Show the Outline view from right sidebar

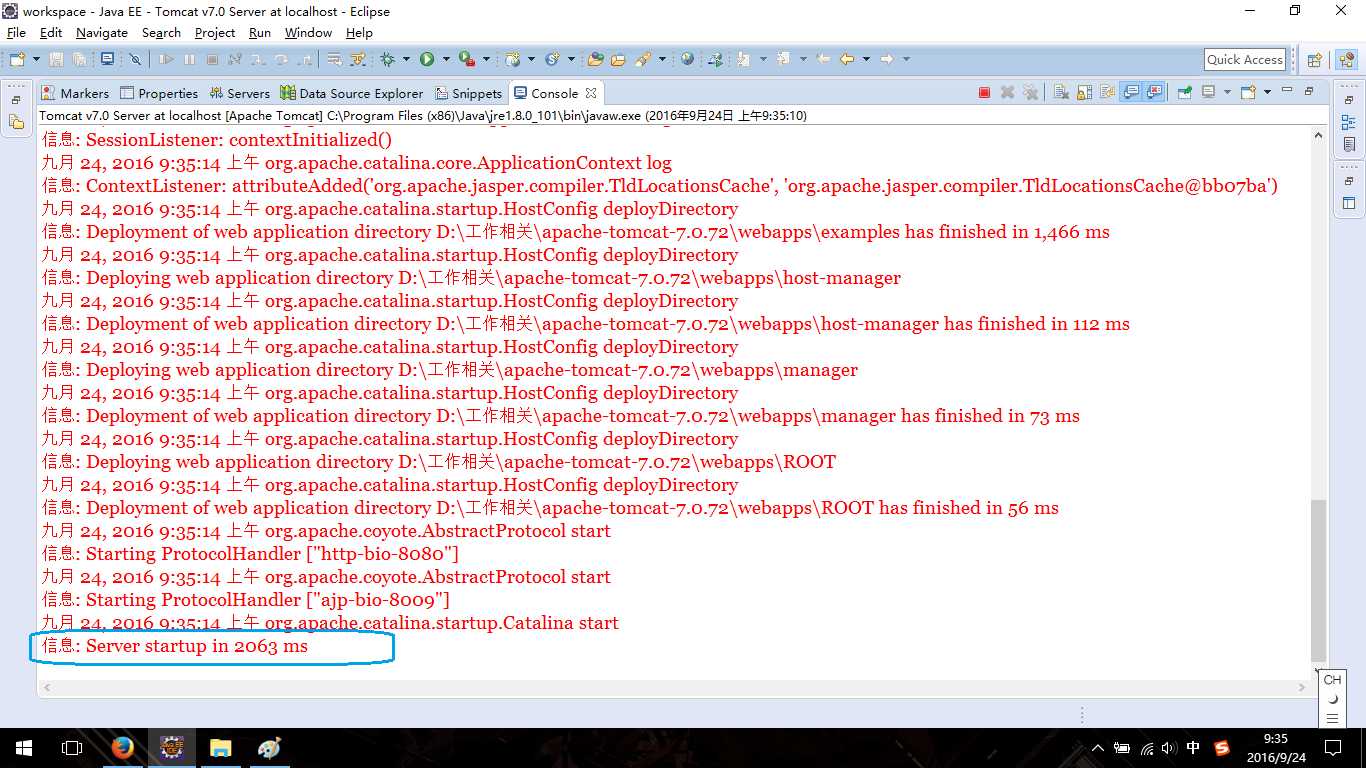pos(1349,123)
